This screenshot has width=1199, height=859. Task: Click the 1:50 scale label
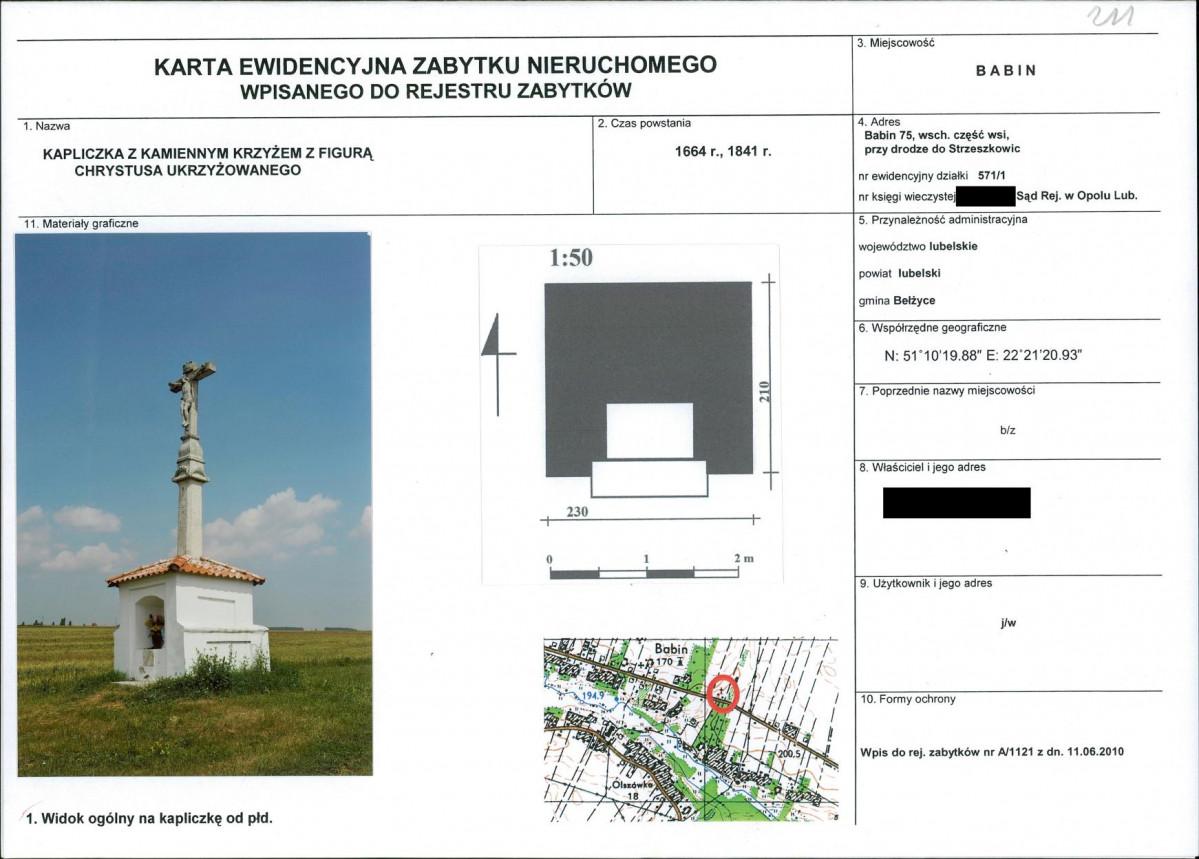click(571, 258)
